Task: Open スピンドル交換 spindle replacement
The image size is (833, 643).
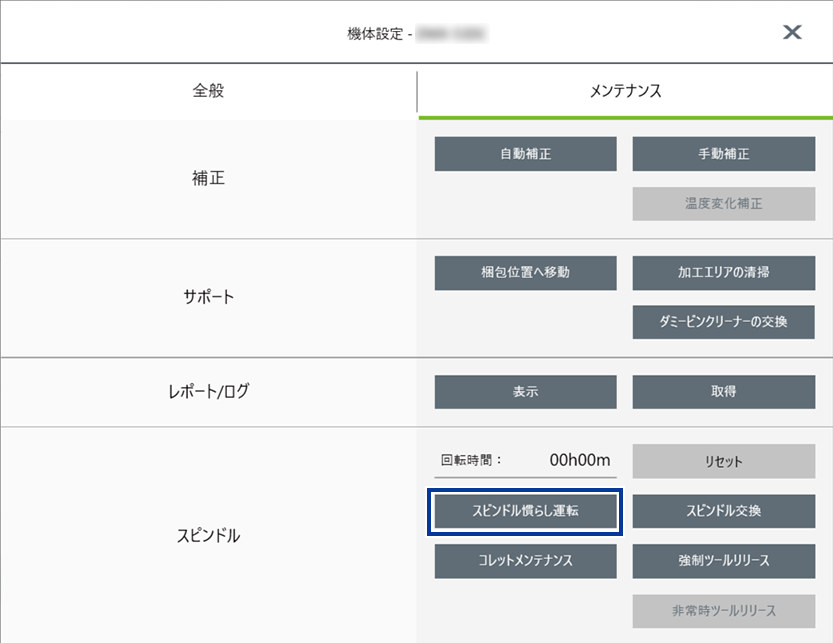Action: click(724, 511)
